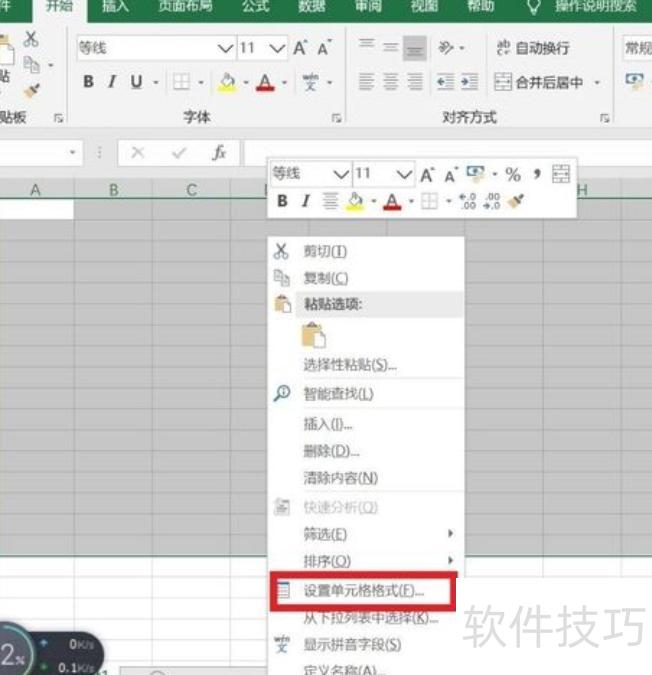Viewport: 652px width, 675px height.
Task: Choose 复制(C) from context menu
Action: [x=366, y=278]
